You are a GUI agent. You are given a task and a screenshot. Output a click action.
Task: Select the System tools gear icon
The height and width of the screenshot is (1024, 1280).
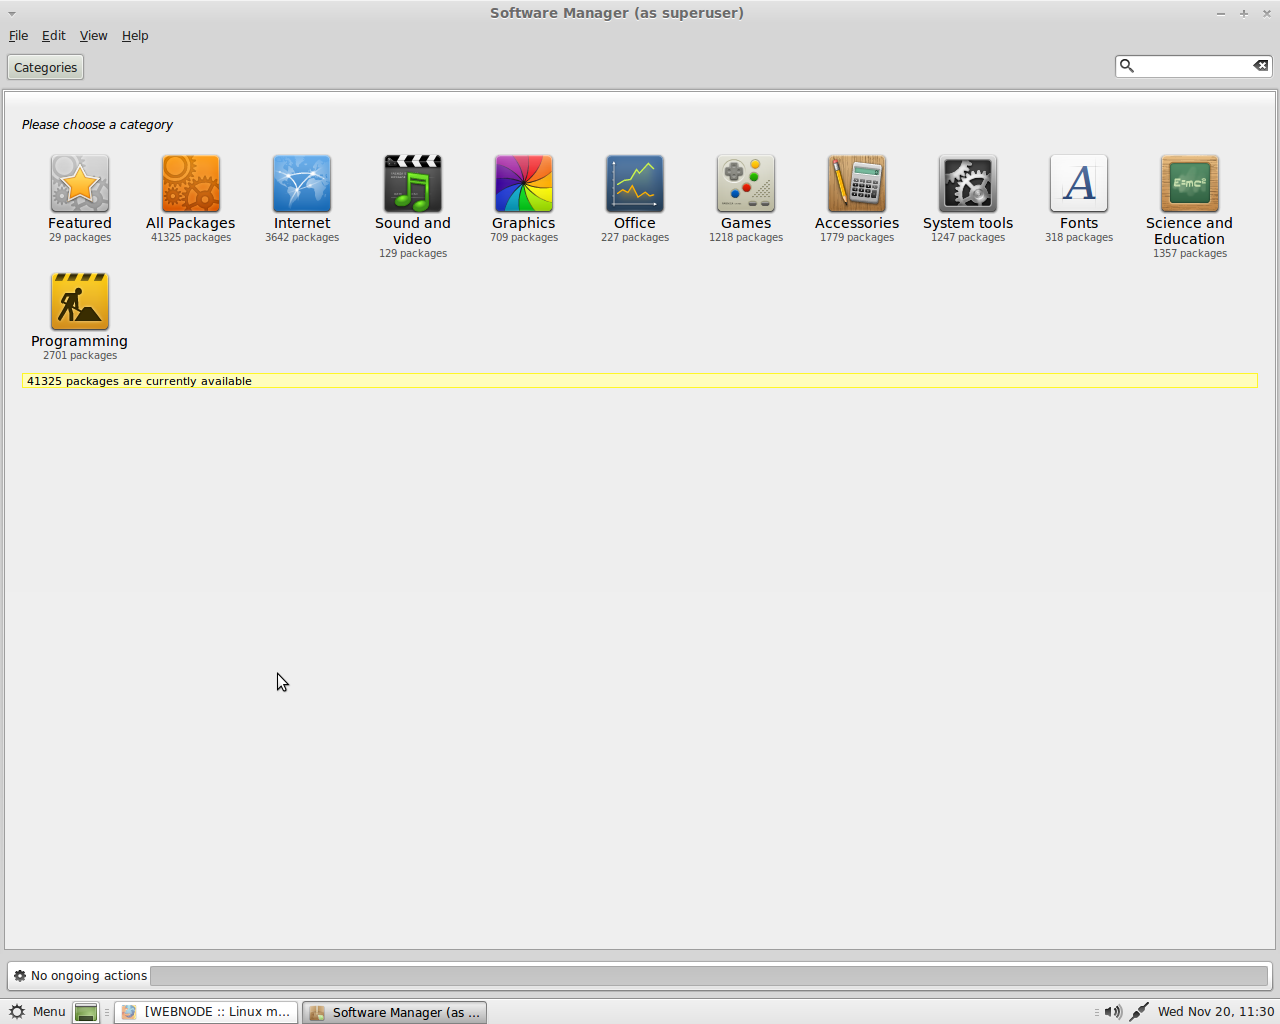(x=968, y=184)
